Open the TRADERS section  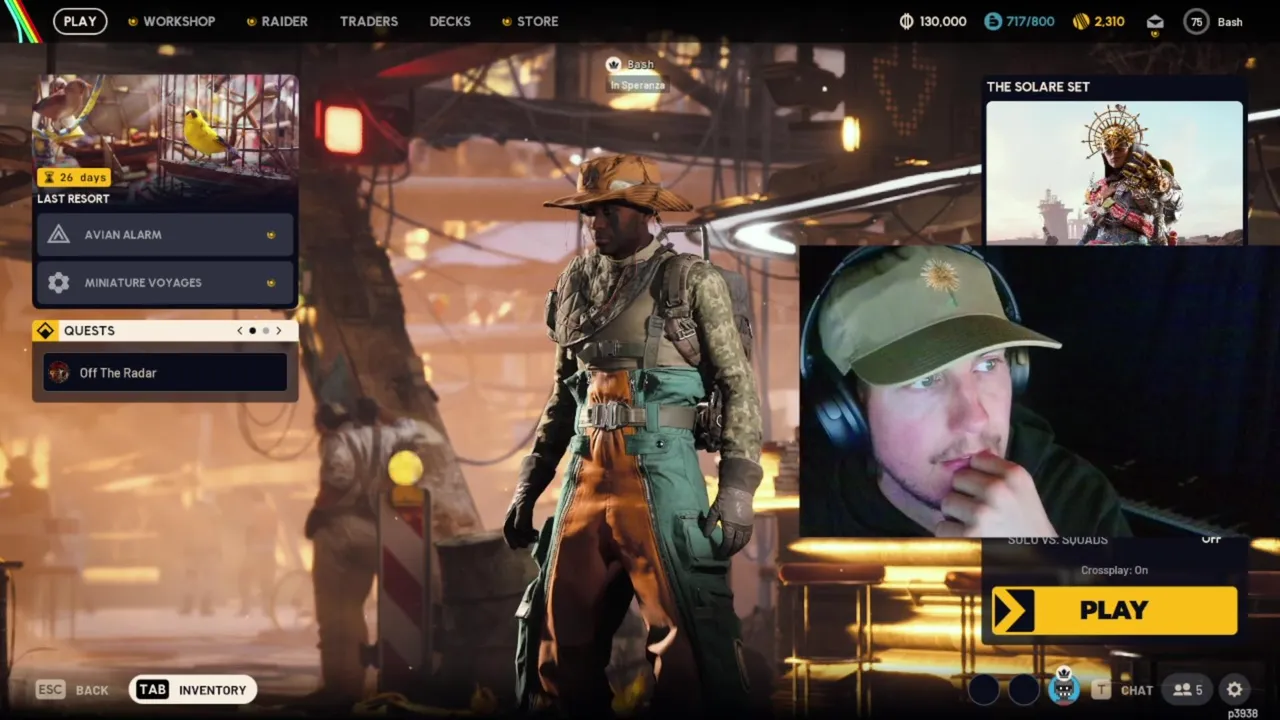click(x=369, y=21)
